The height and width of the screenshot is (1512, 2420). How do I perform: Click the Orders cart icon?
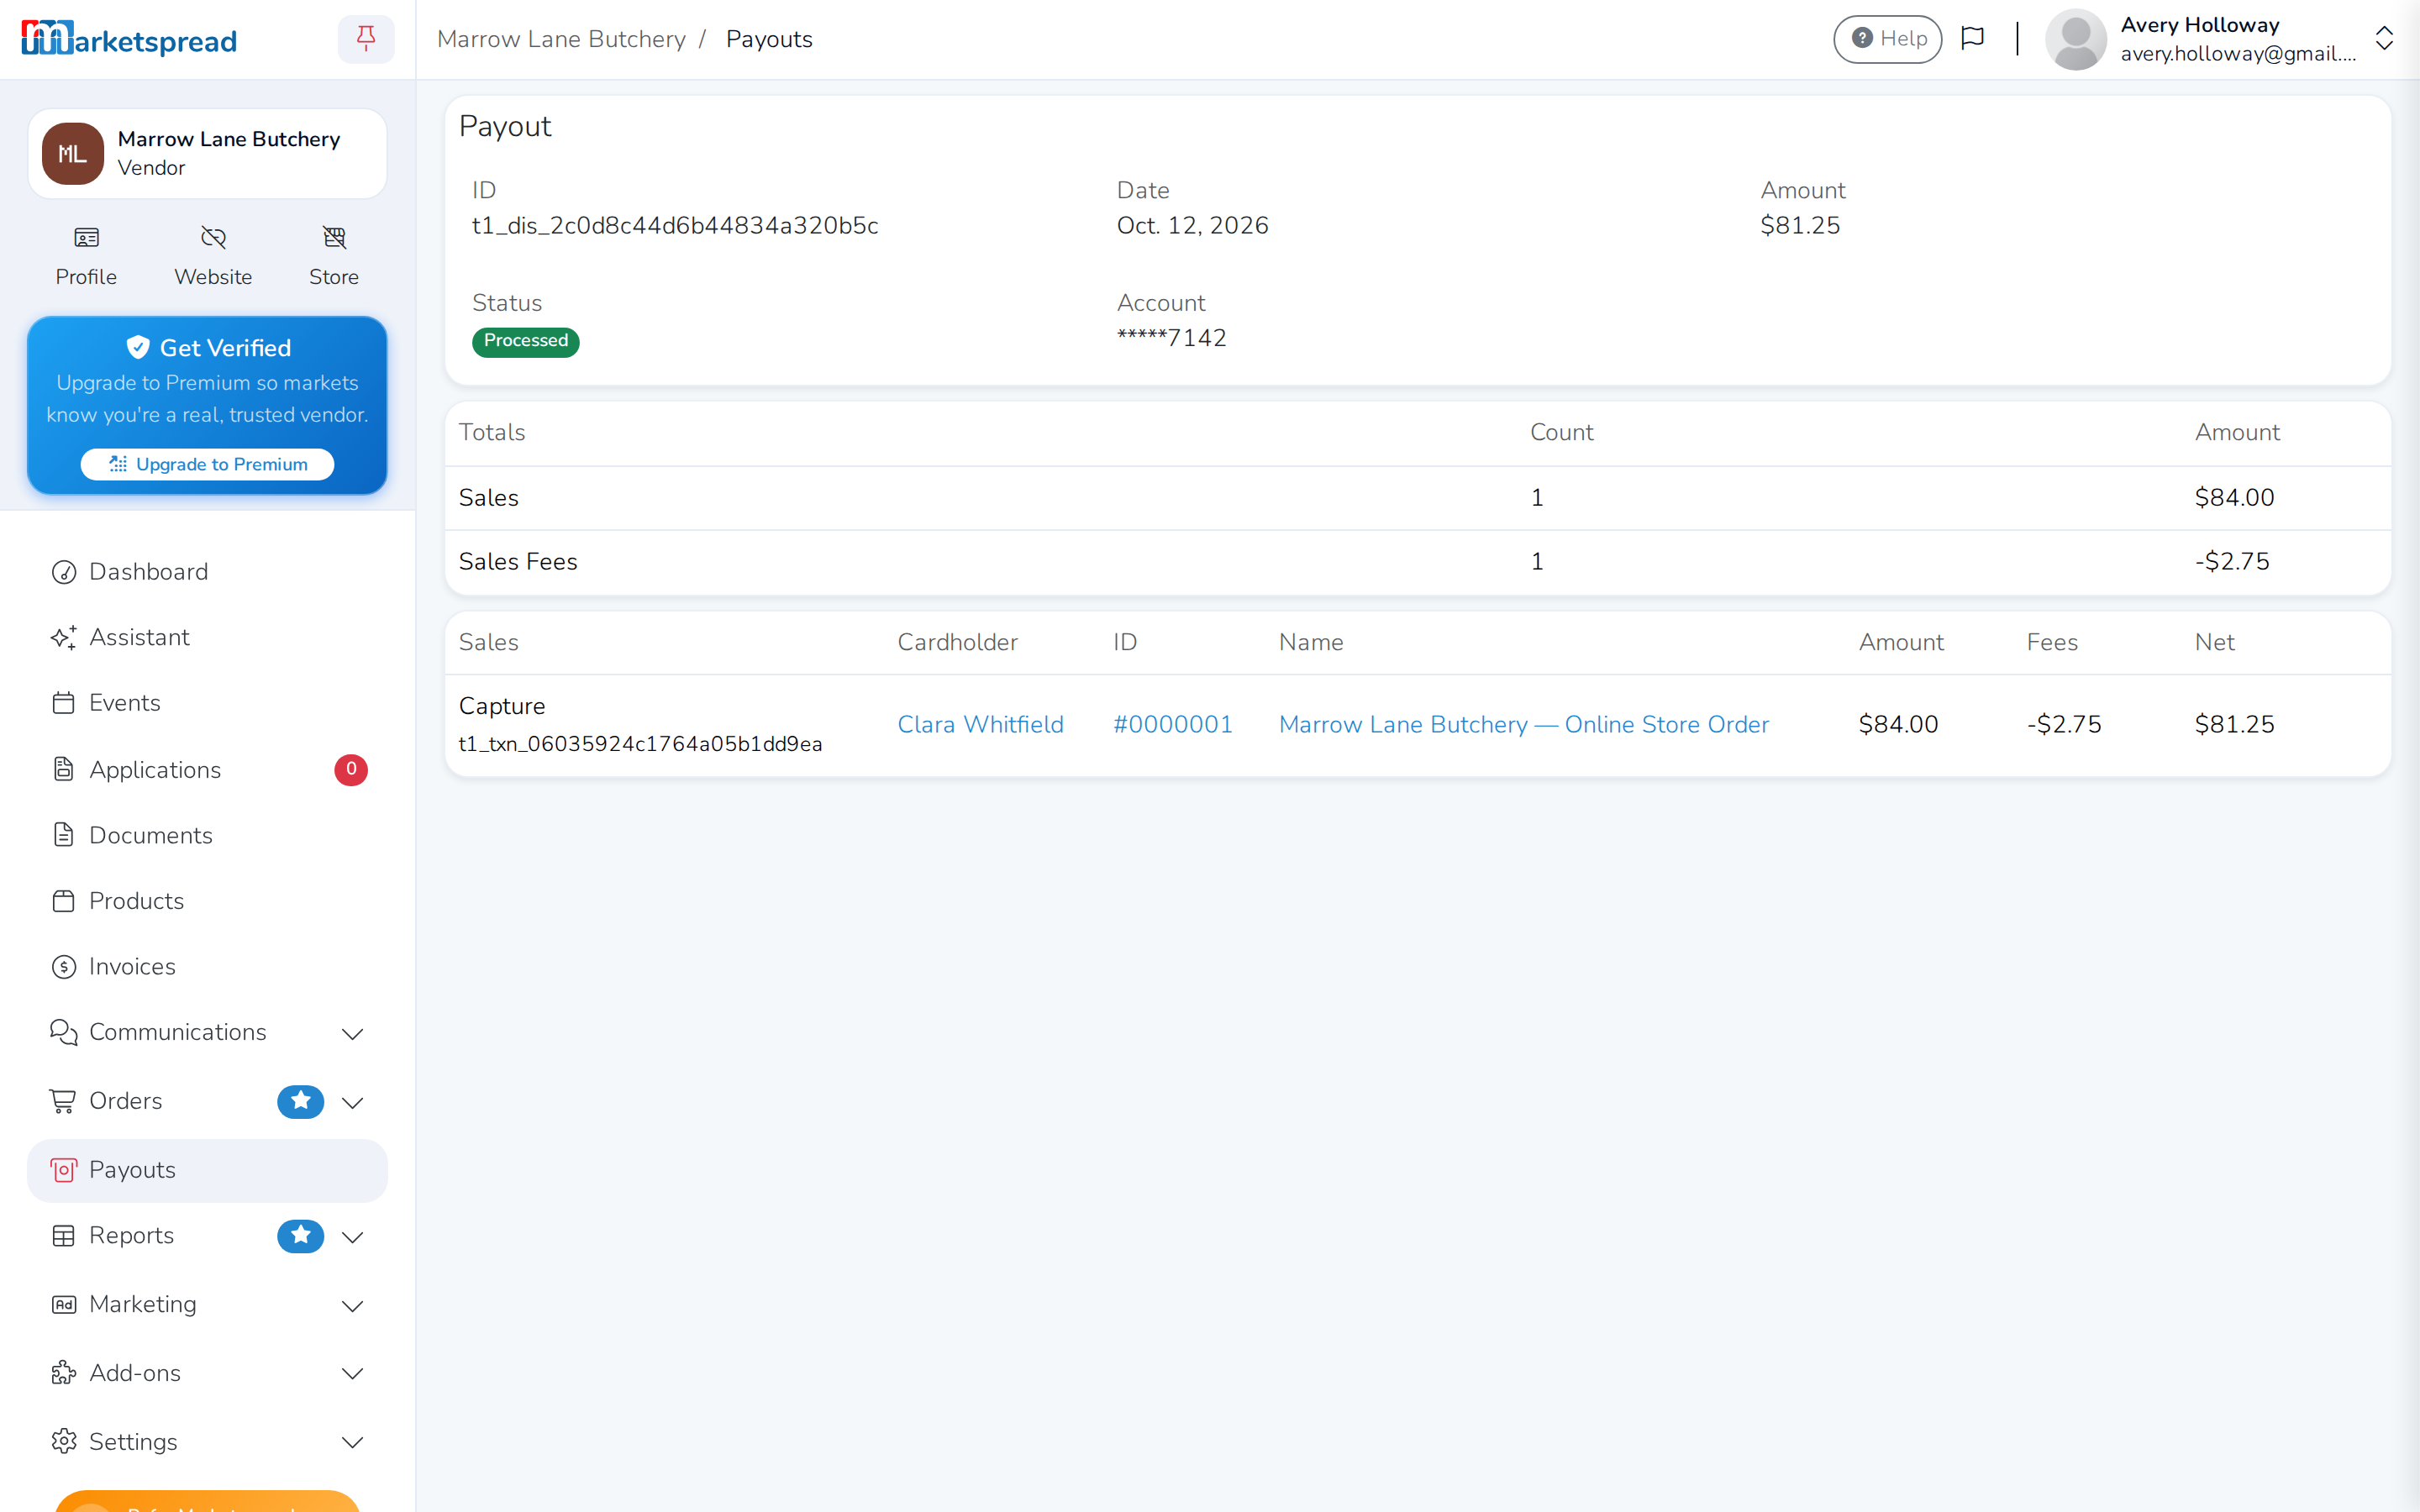tap(63, 1101)
